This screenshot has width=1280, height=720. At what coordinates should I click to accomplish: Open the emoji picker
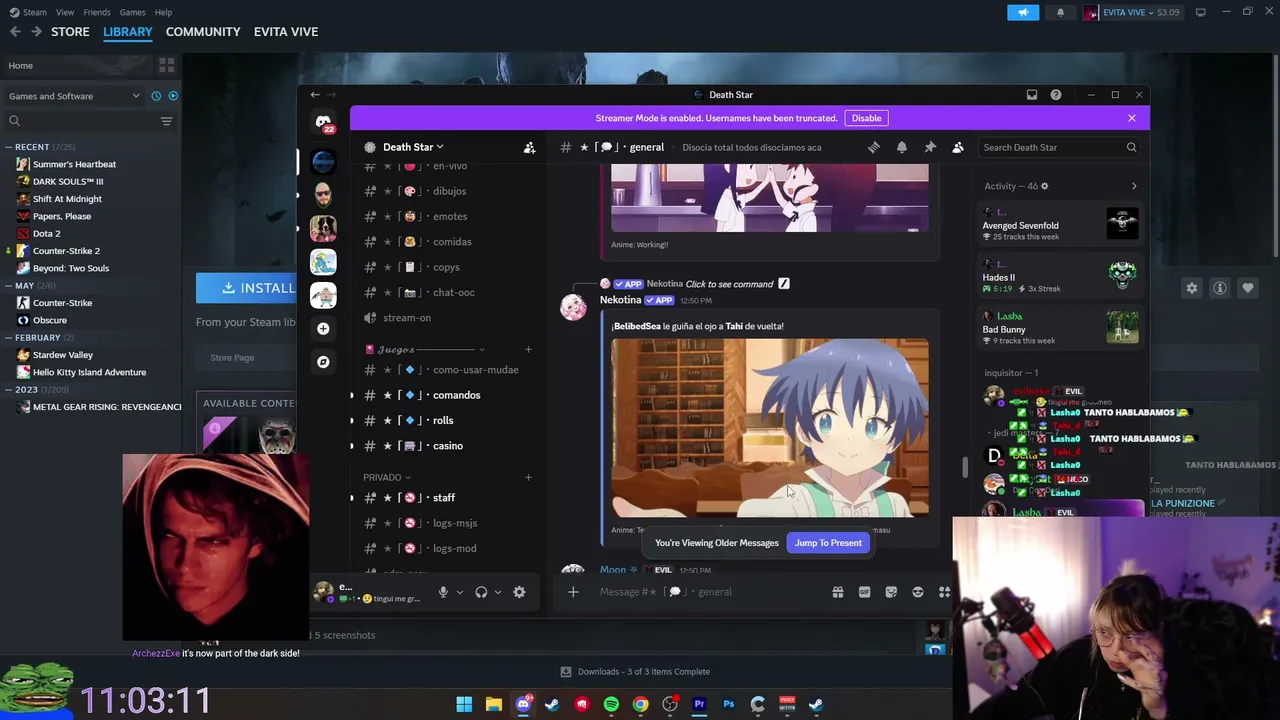click(x=918, y=592)
